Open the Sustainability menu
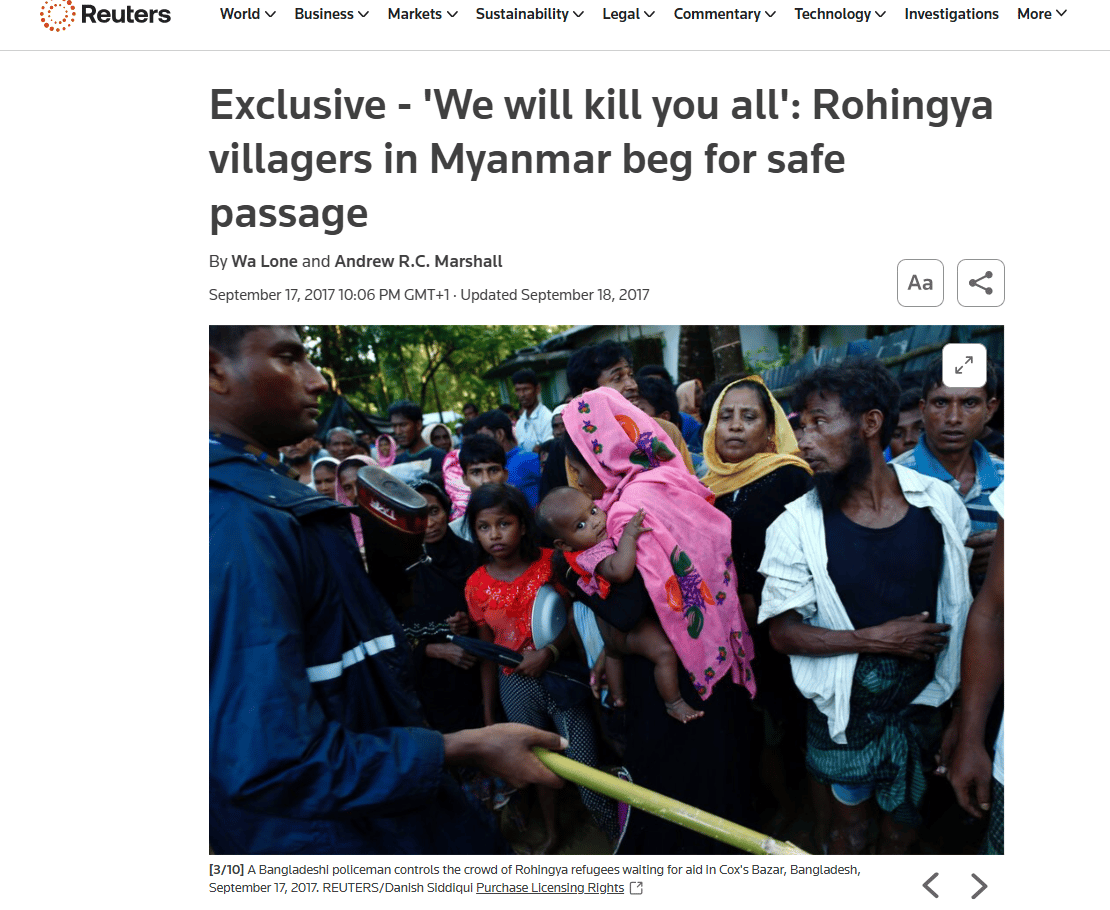This screenshot has height=910, width=1110. [x=530, y=14]
